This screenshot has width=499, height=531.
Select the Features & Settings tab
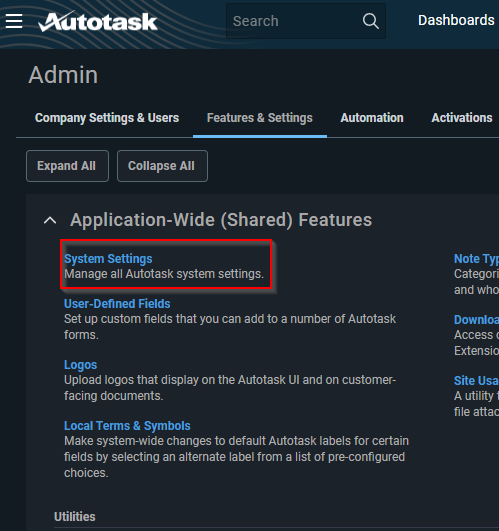pyautogui.click(x=260, y=118)
